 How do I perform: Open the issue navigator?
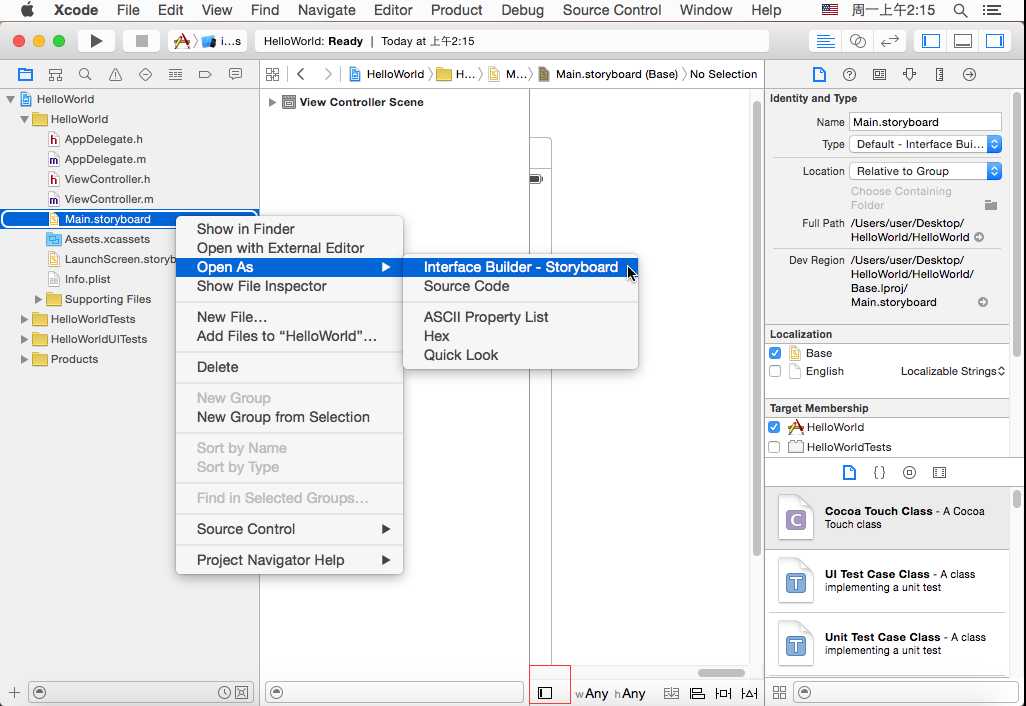115,74
